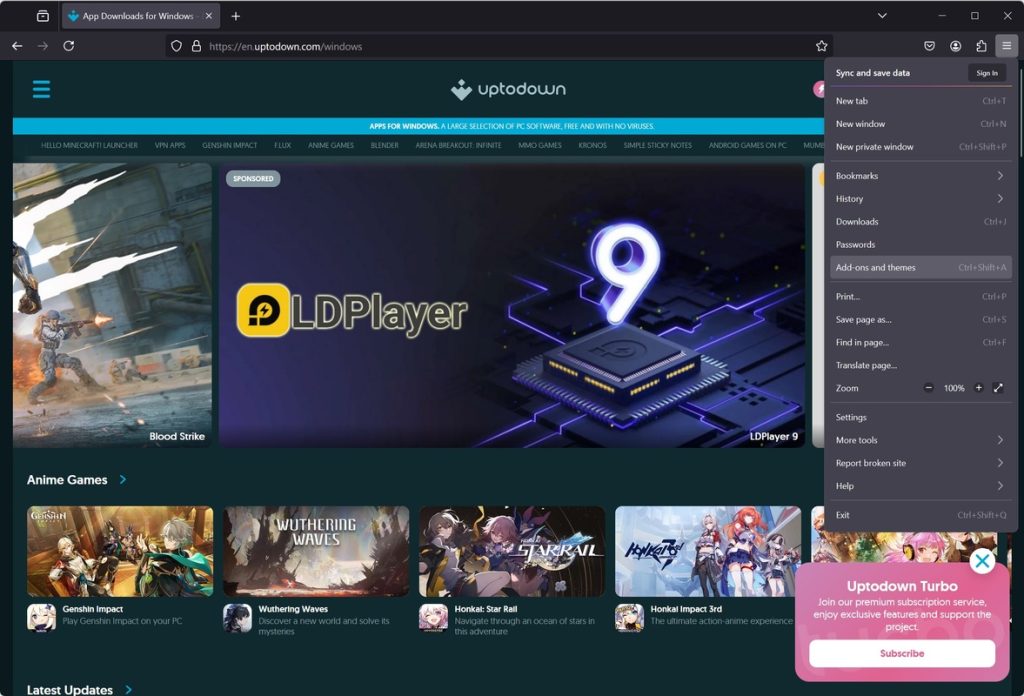Expand Anime Games section arrow
This screenshot has width=1024, height=696.
123,480
